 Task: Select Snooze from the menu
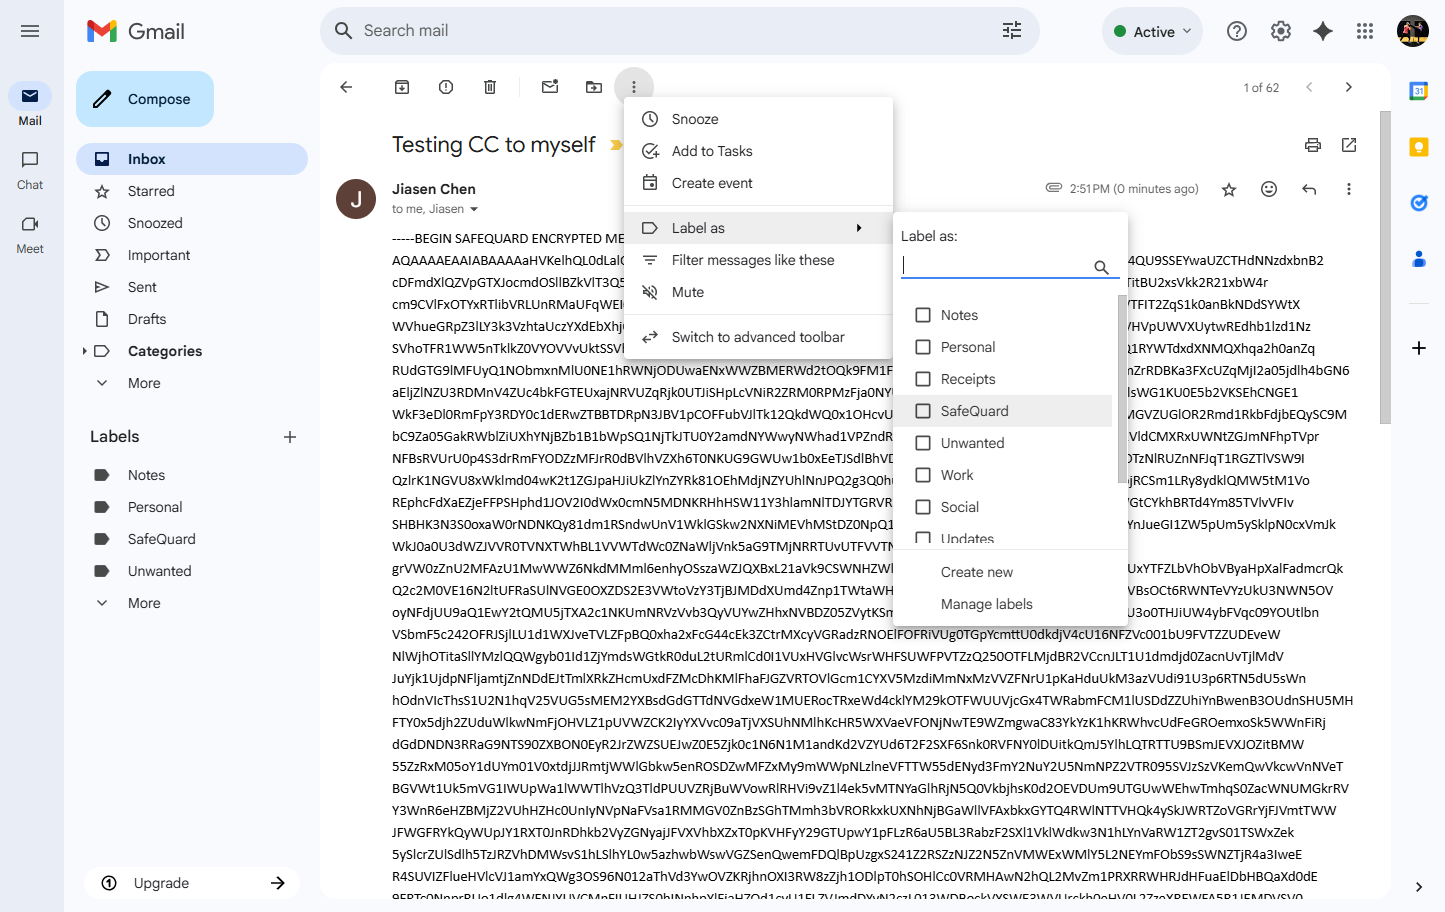point(758,119)
